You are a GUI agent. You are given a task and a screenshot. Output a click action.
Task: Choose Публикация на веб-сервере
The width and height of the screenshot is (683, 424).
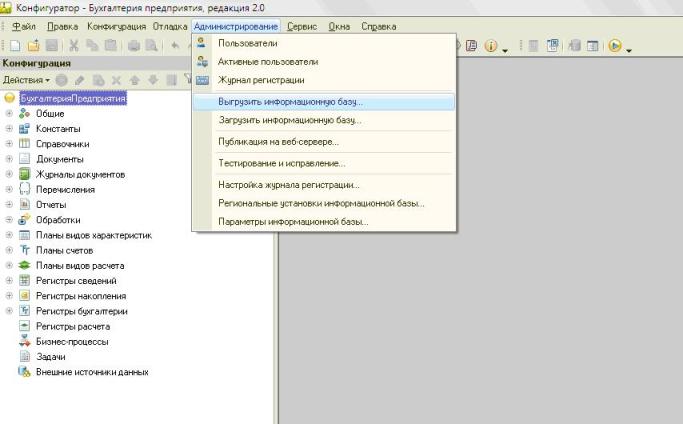point(324,142)
